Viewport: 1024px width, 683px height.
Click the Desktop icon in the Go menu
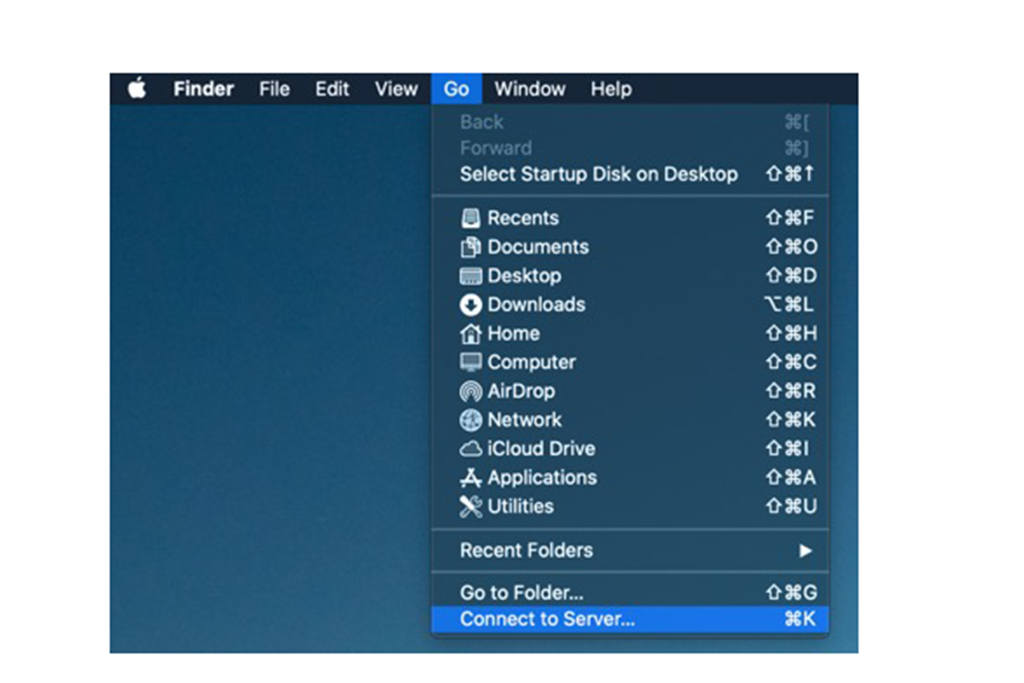[470, 276]
